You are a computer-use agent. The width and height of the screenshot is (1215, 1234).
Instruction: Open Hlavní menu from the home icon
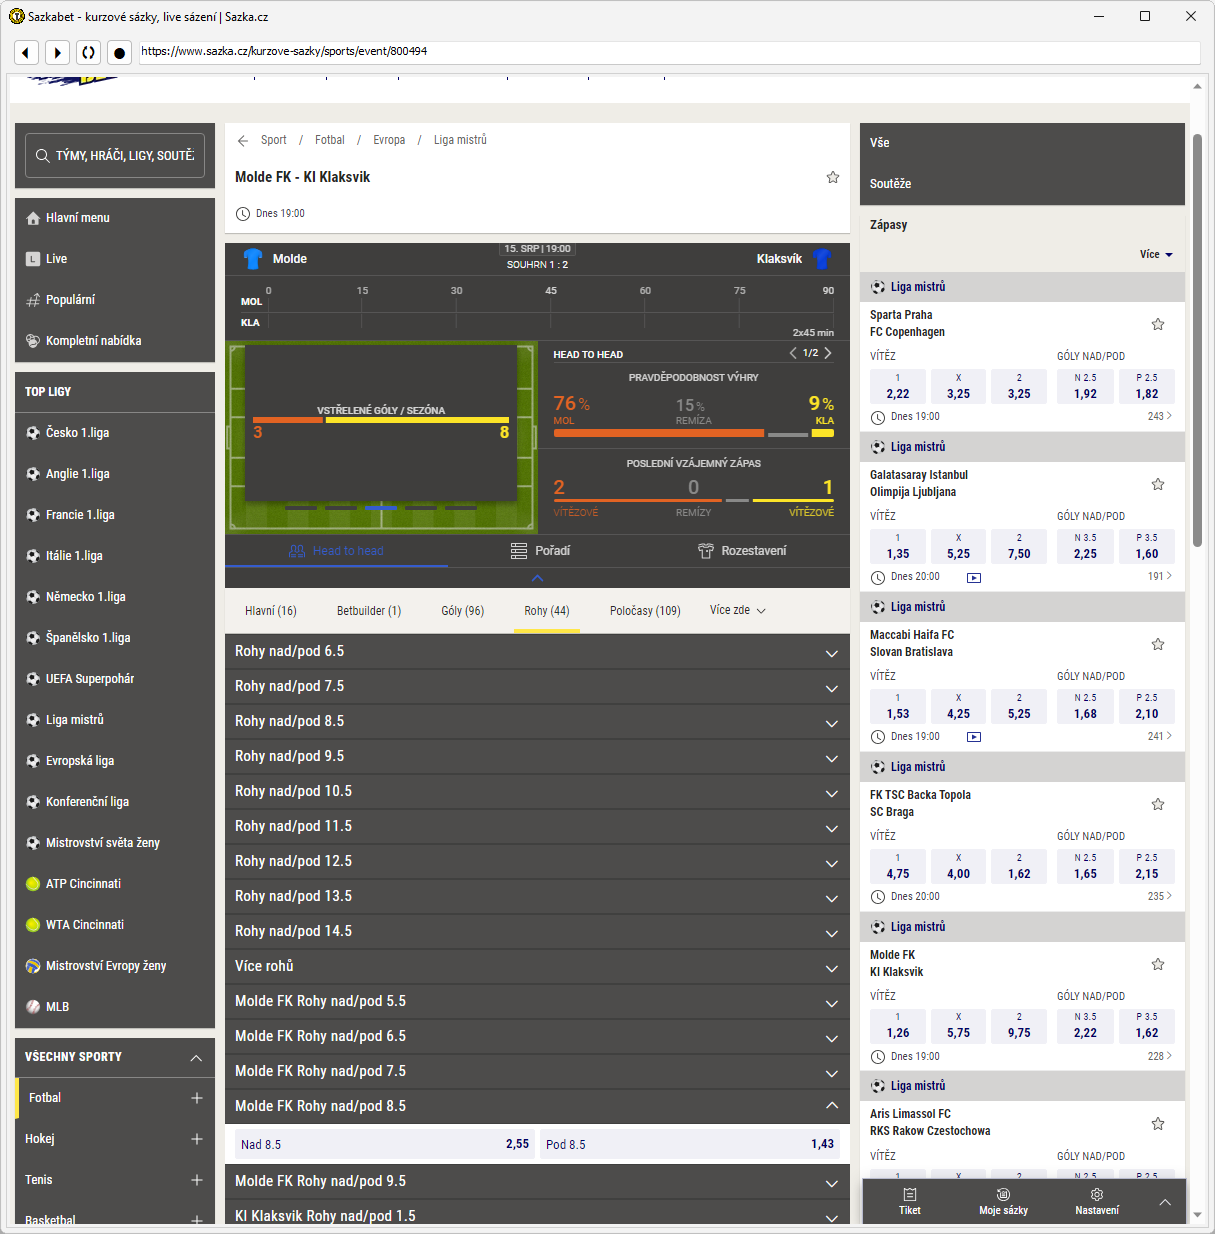(33, 218)
